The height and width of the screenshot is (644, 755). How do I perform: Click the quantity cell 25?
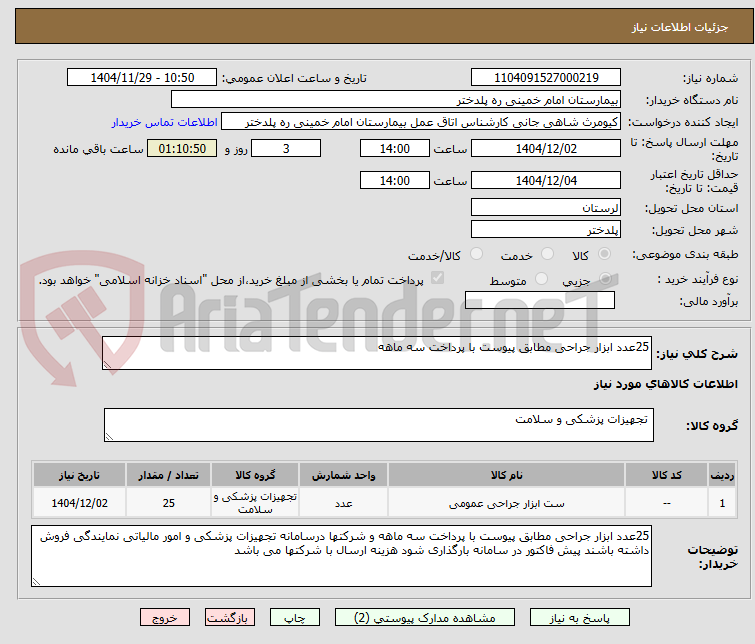point(169,503)
